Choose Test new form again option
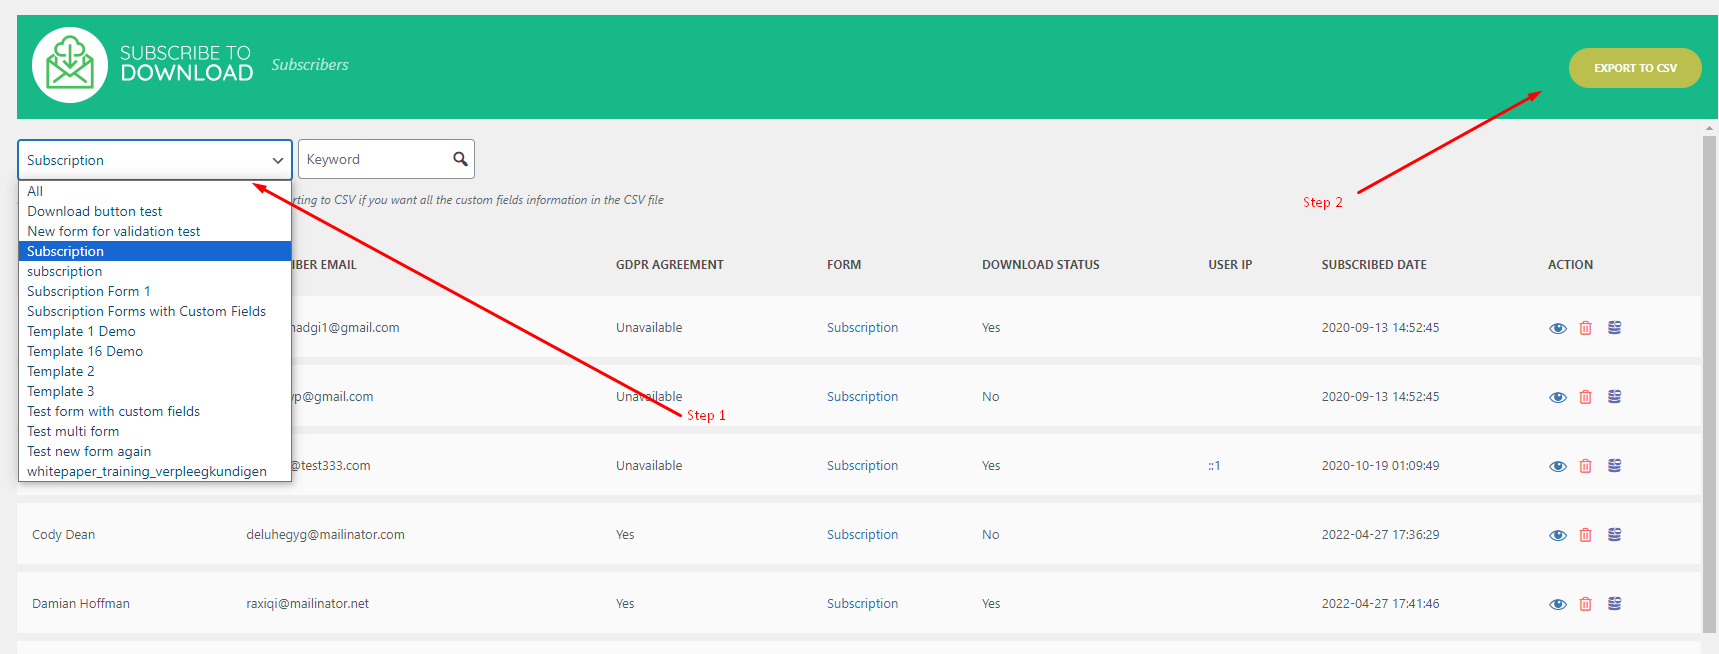1719x654 pixels. 155,451
